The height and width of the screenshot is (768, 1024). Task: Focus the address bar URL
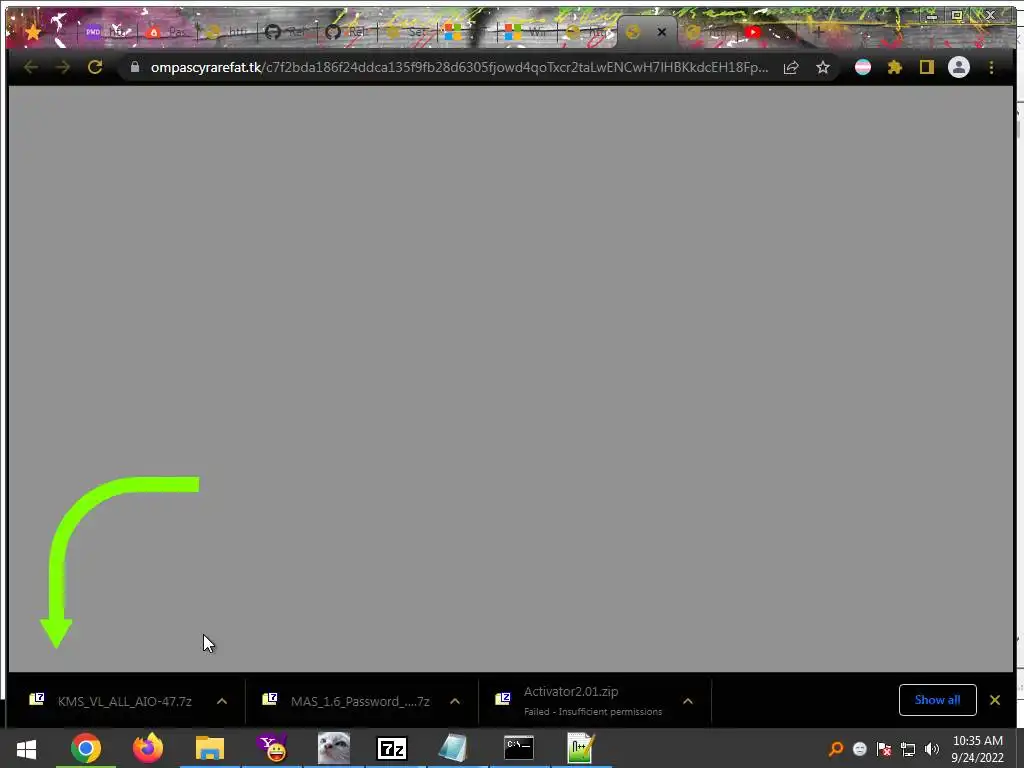(x=459, y=67)
